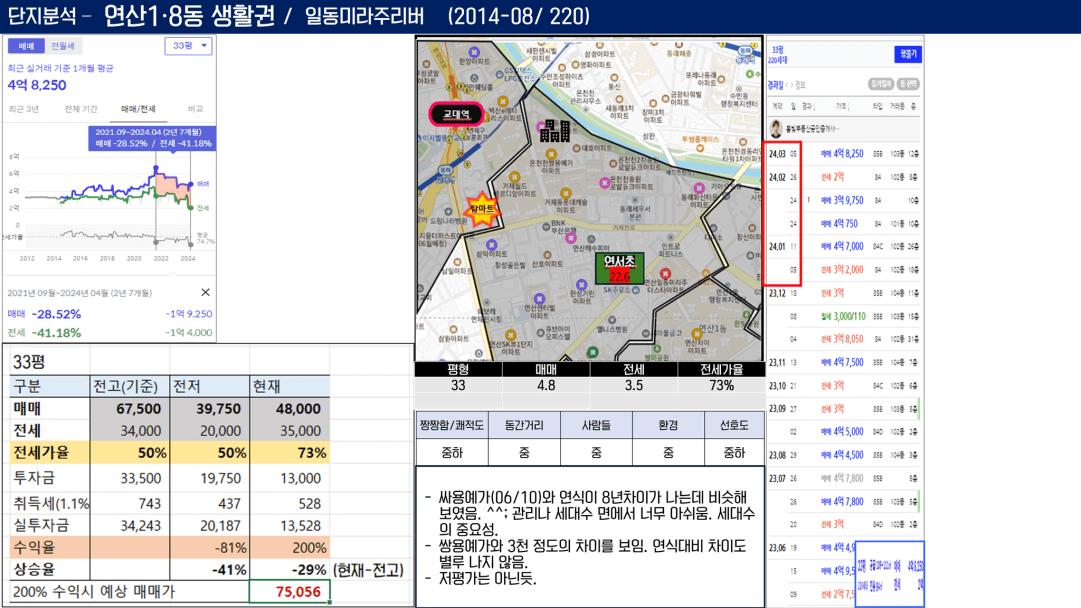Click the 평풀기 blue button
1081x608 pixels.
[908, 54]
